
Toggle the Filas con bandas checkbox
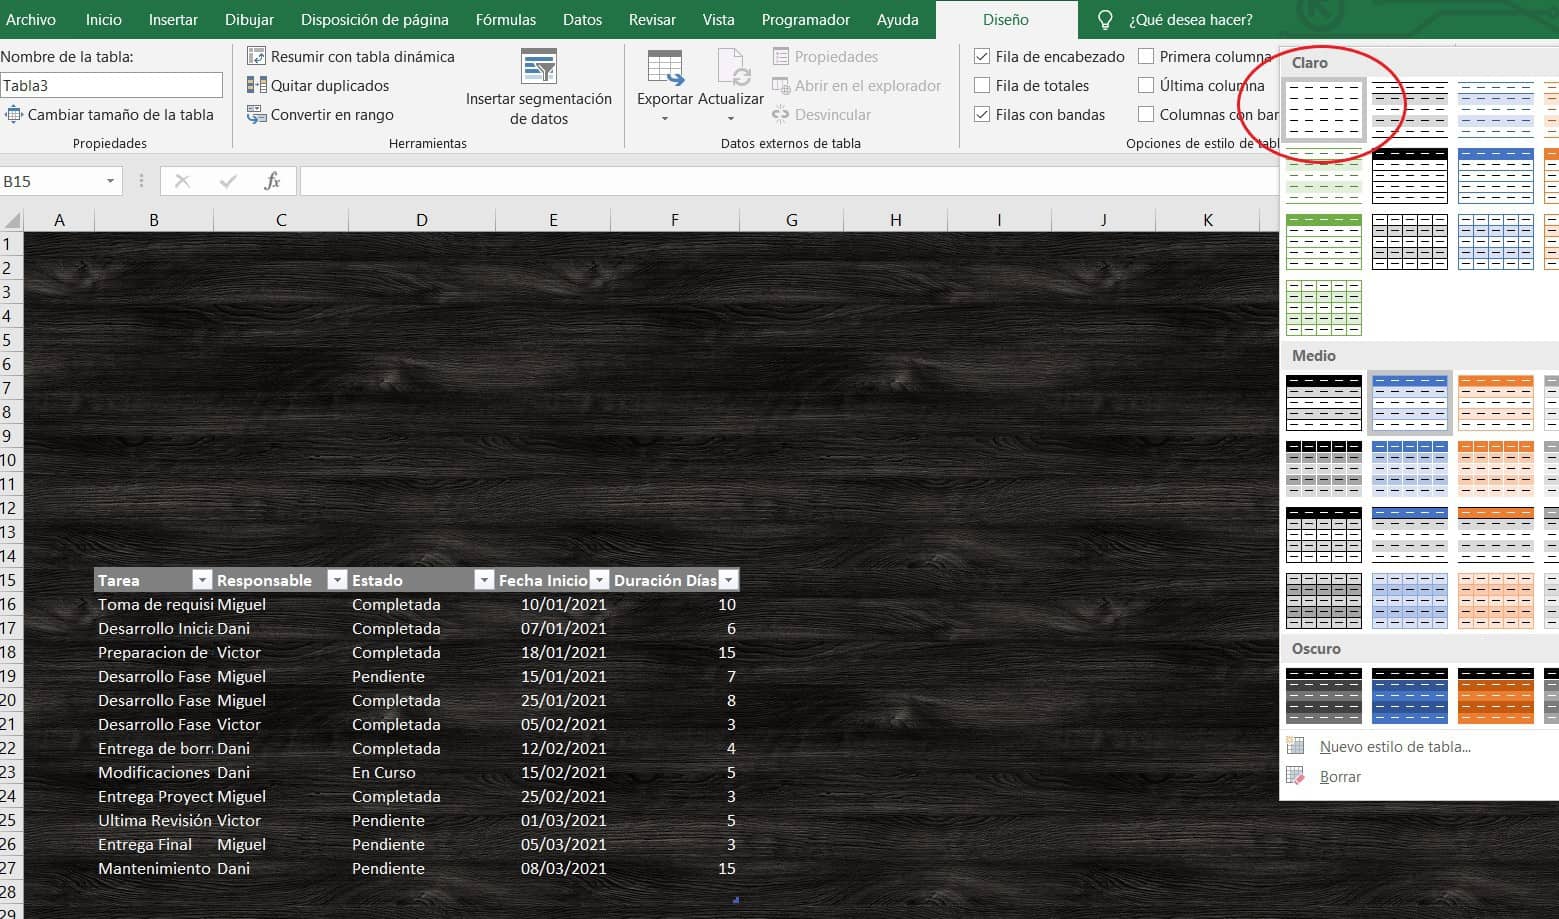[982, 114]
